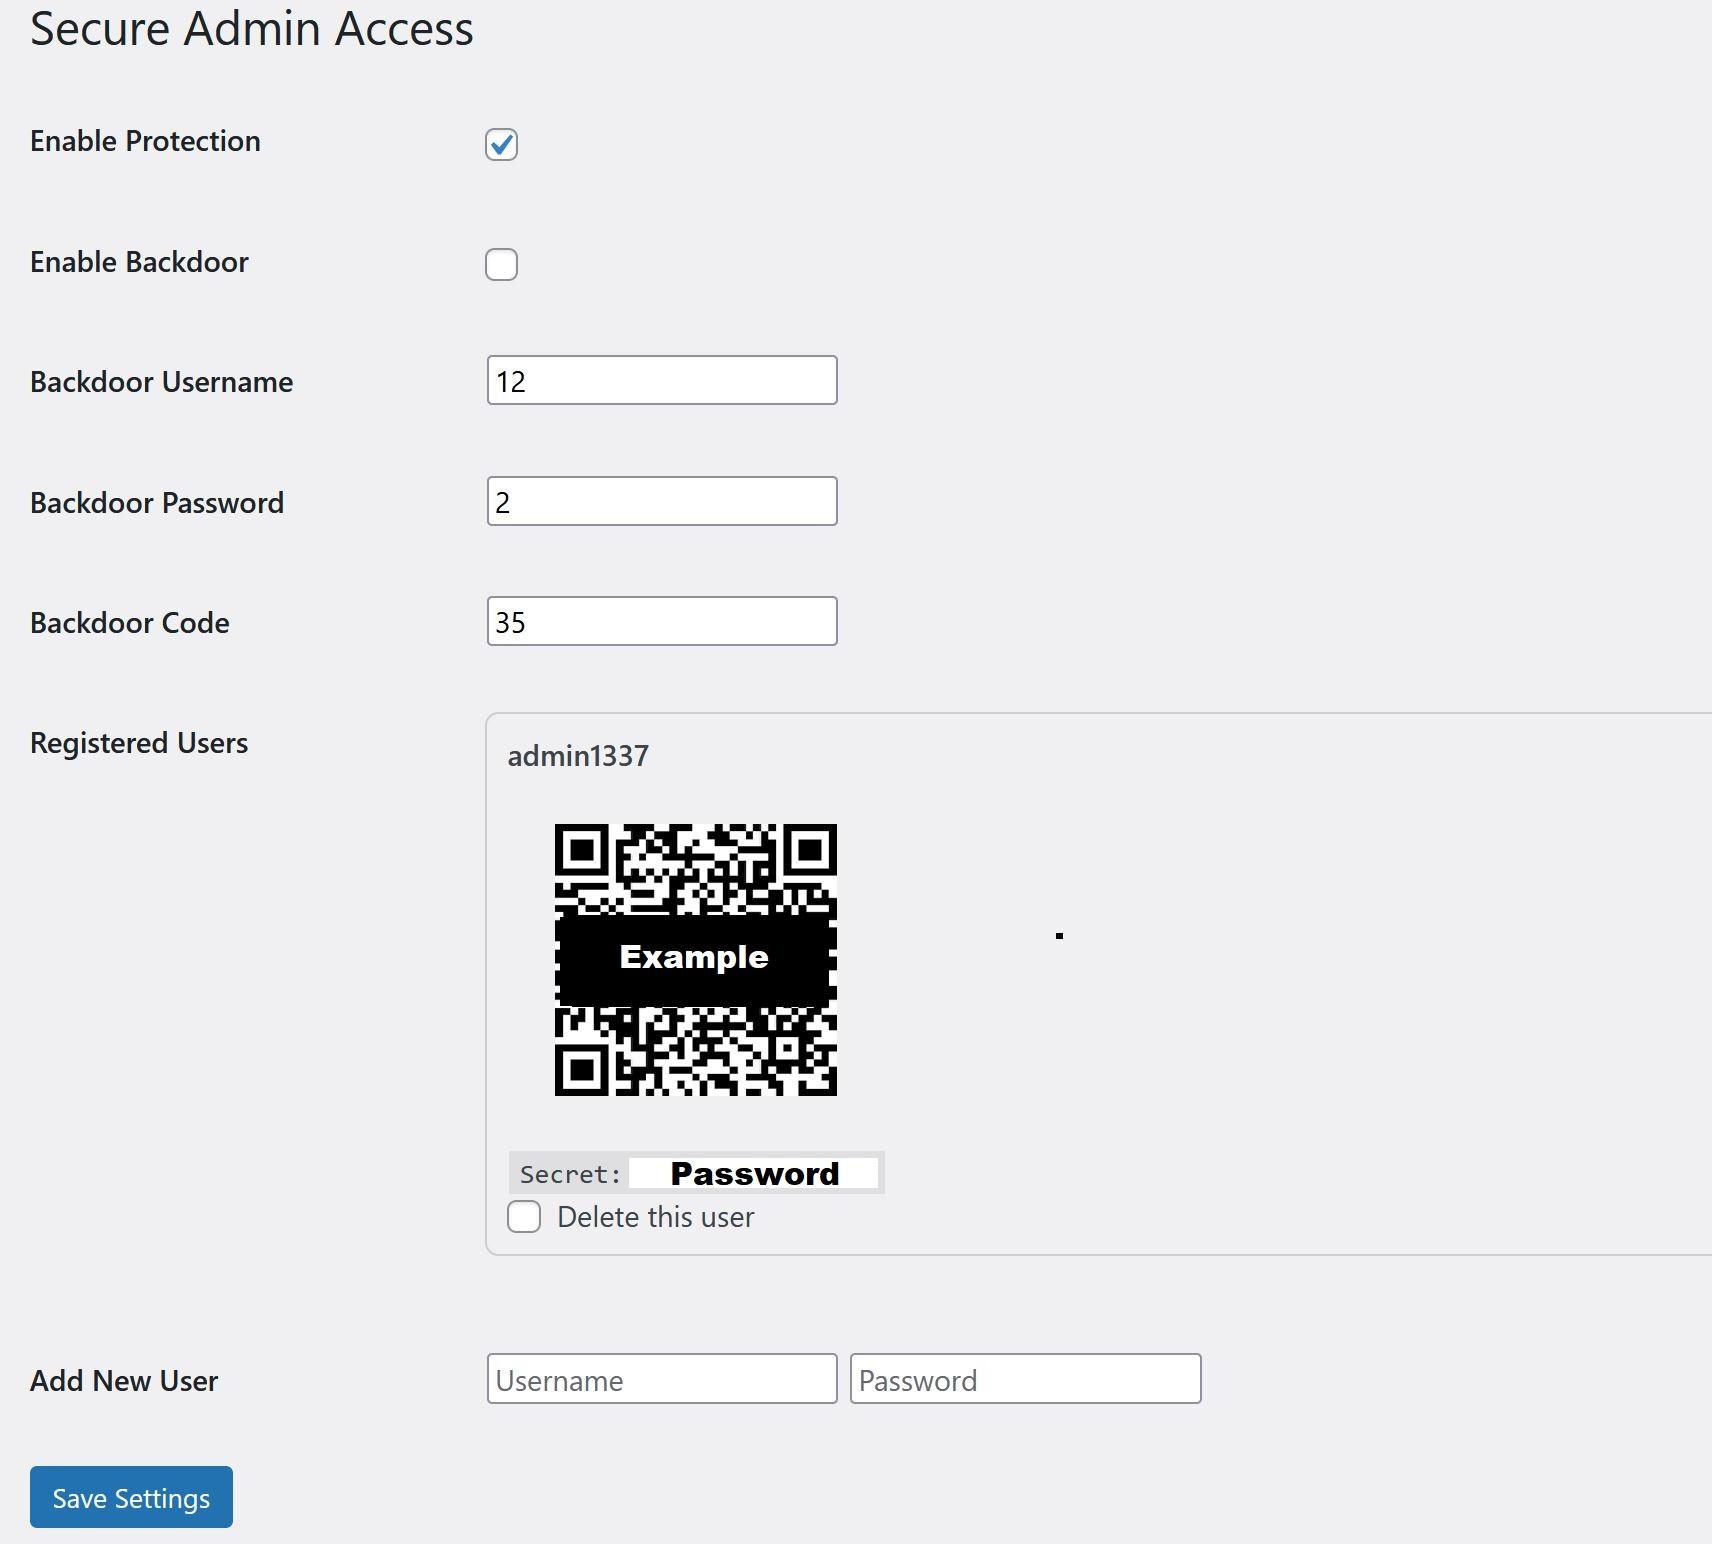Click the Add New User label
The image size is (1712, 1544).
pos(124,1381)
